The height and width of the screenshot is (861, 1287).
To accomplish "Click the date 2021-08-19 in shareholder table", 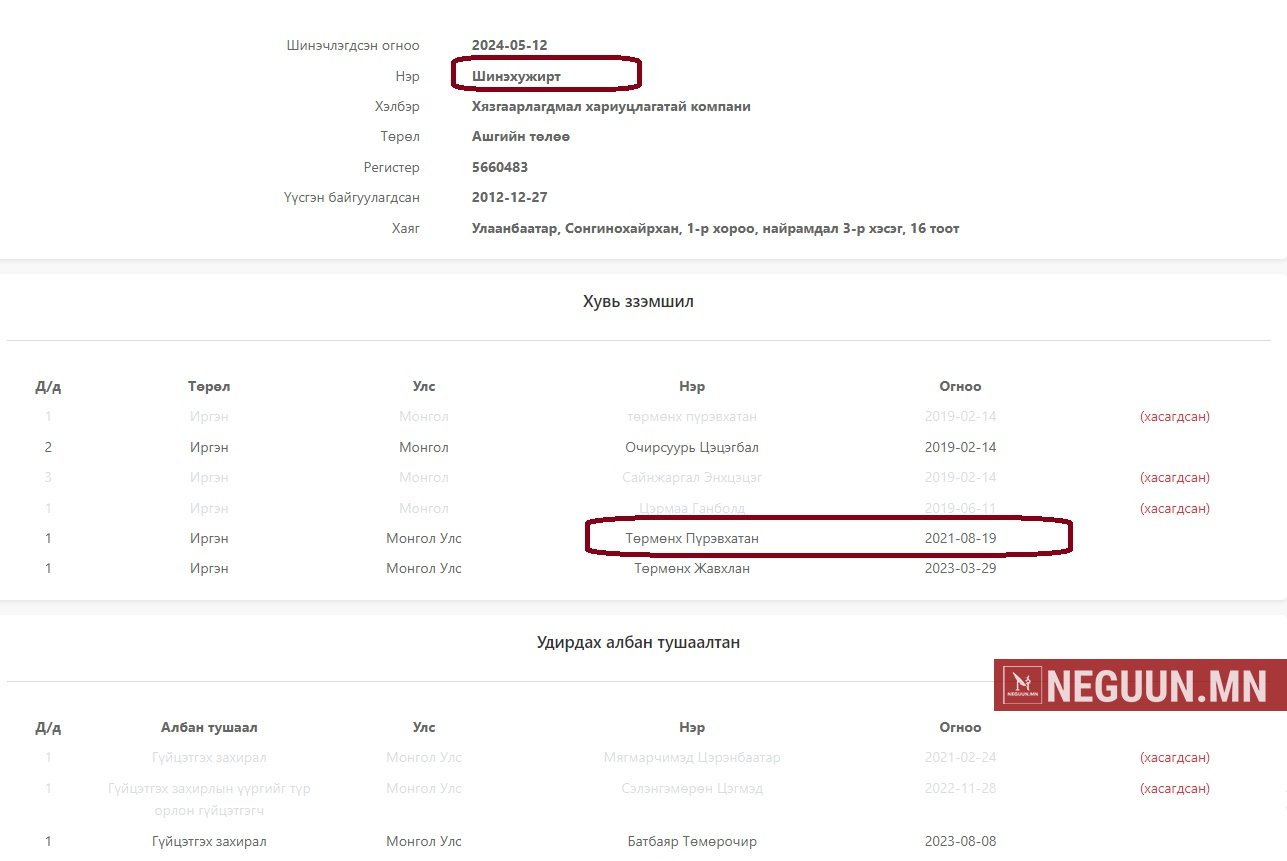I will click(x=960, y=538).
